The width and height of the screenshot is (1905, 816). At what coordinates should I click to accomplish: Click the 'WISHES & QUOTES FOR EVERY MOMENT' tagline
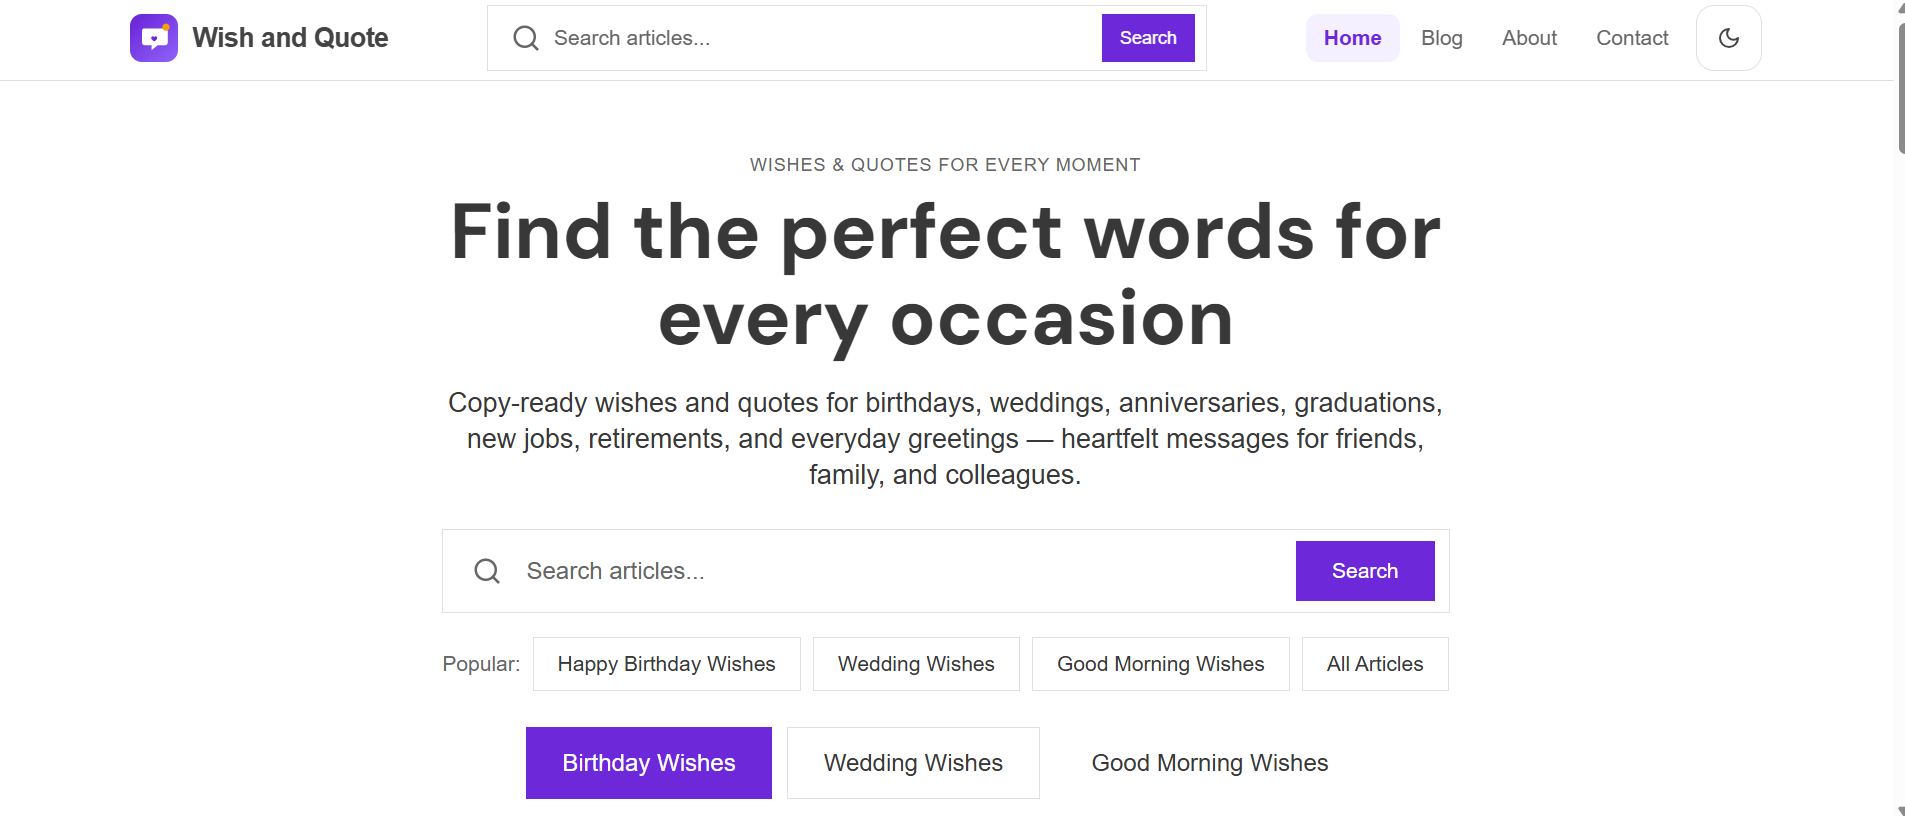click(945, 165)
